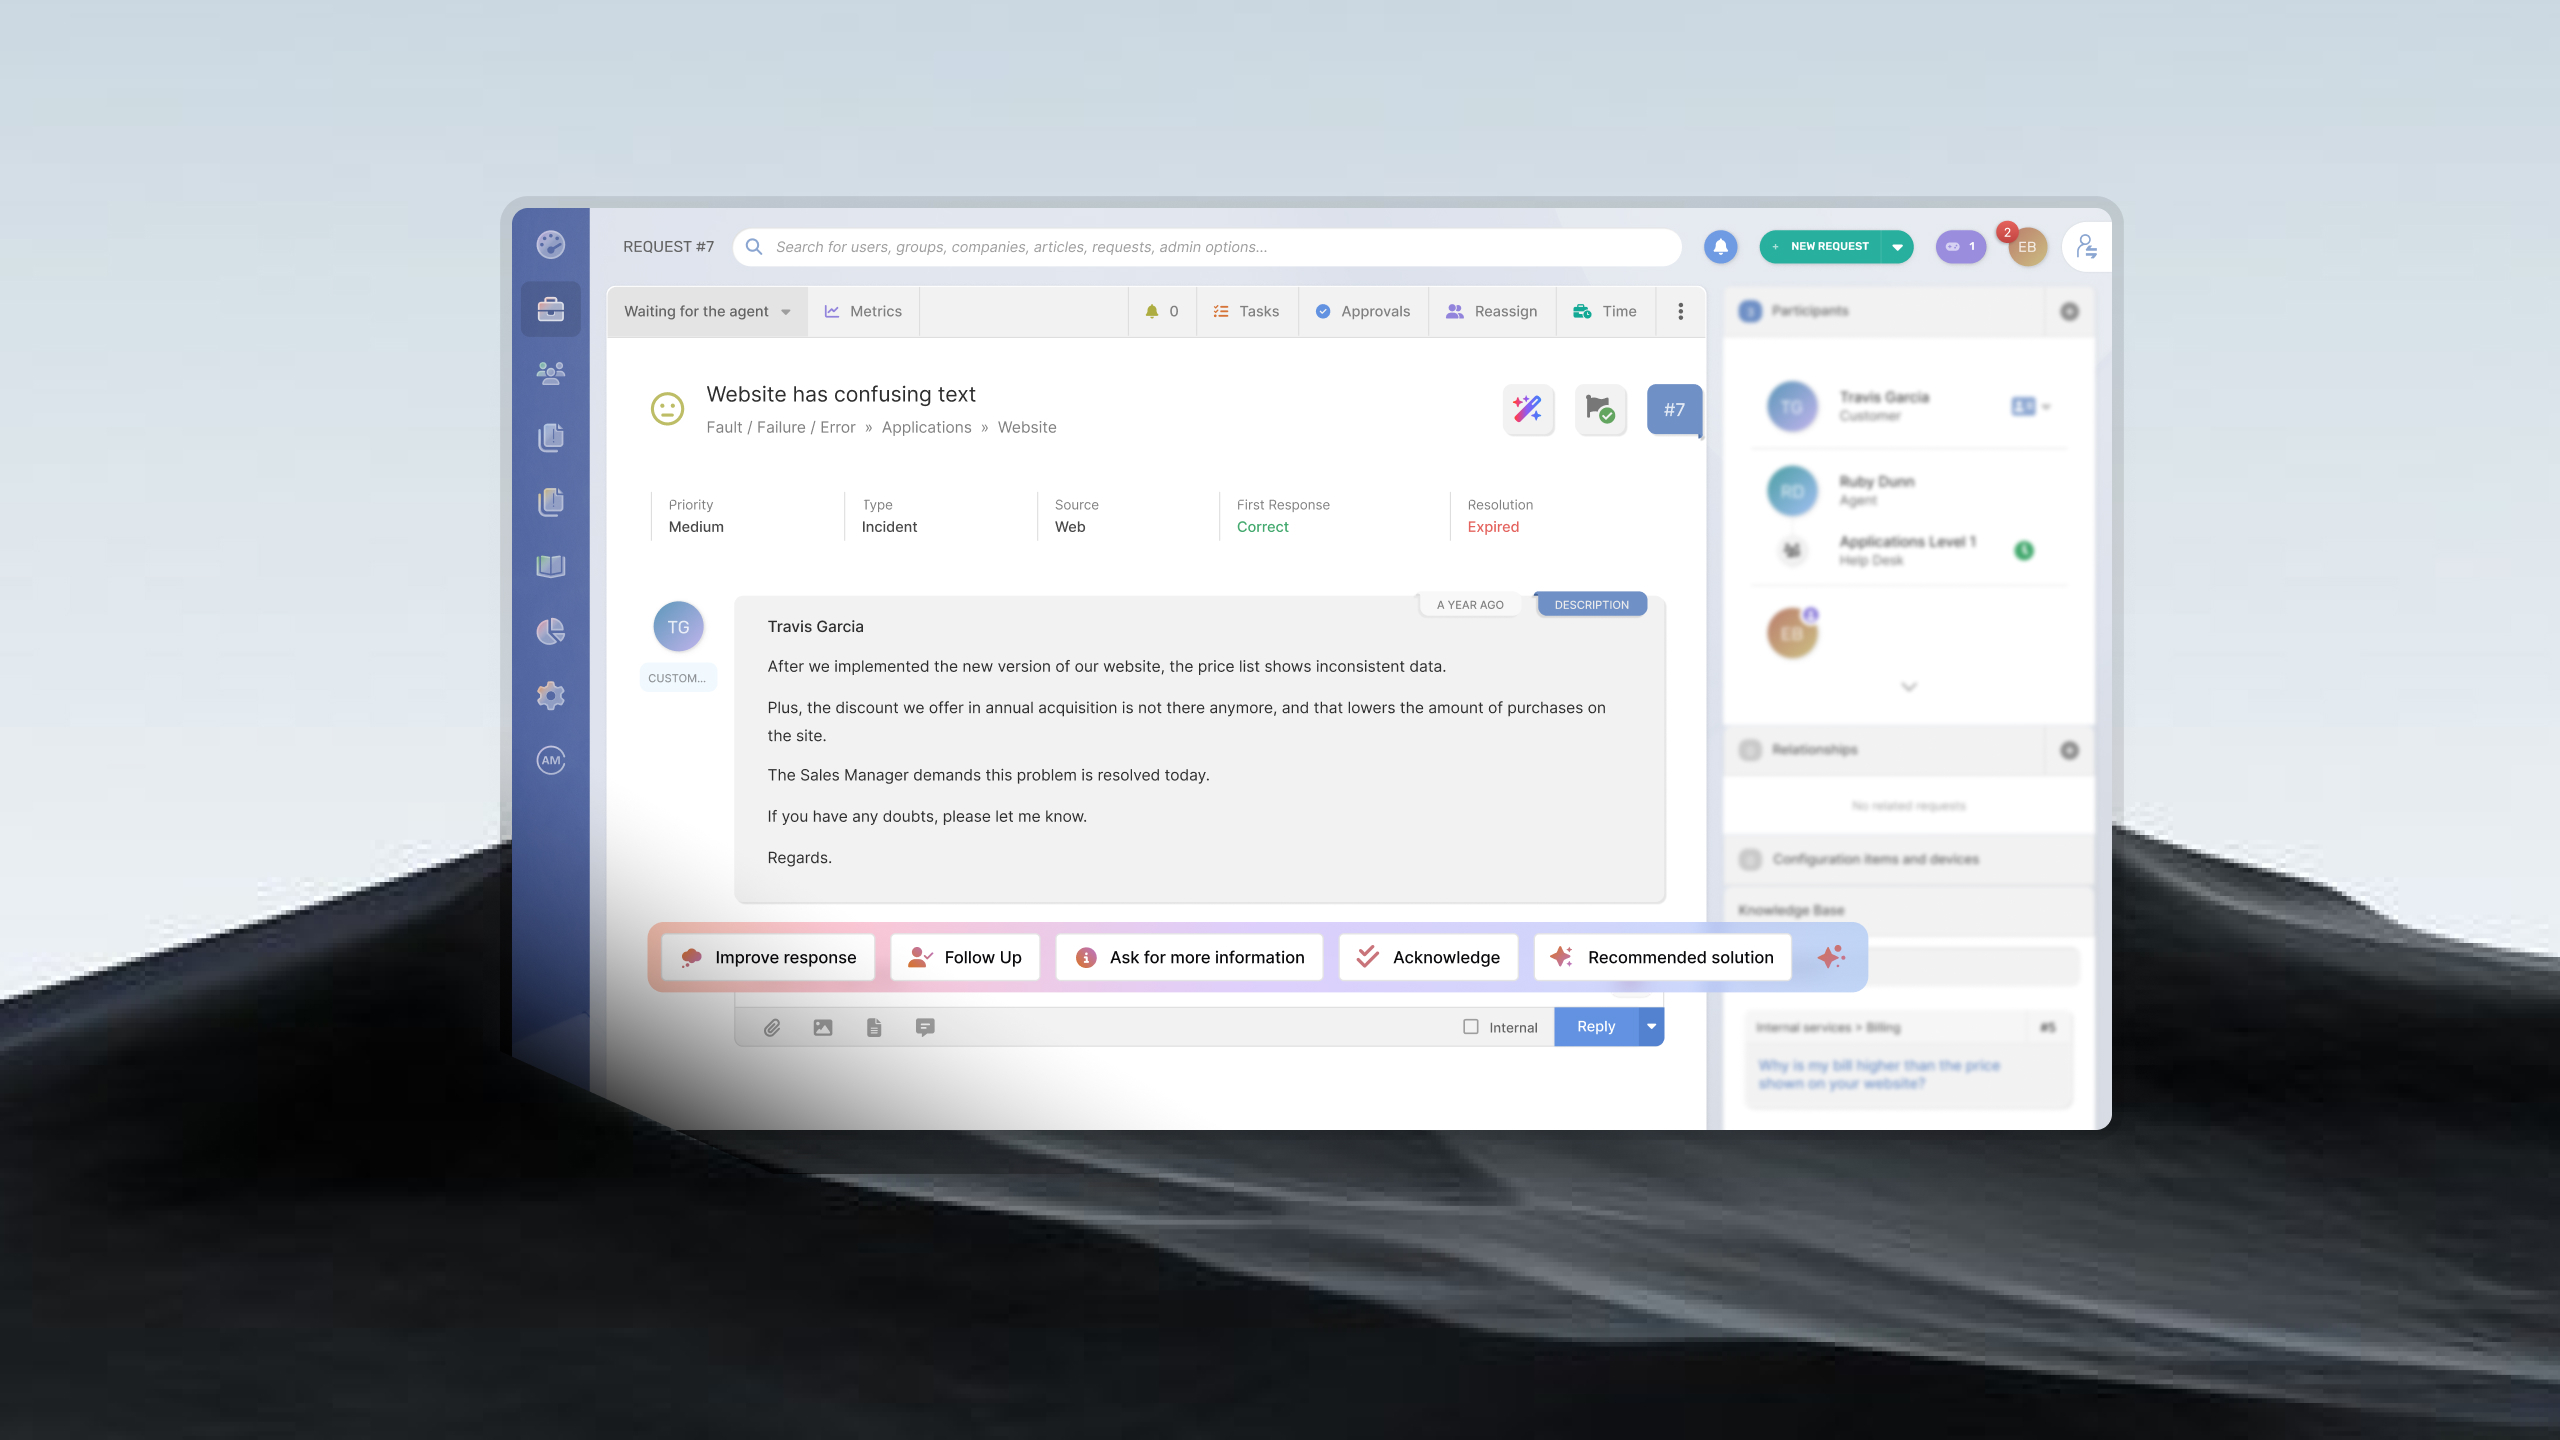The height and width of the screenshot is (1440, 2560).
Task: Click the notifications bell in top bar
Action: click(1720, 247)
